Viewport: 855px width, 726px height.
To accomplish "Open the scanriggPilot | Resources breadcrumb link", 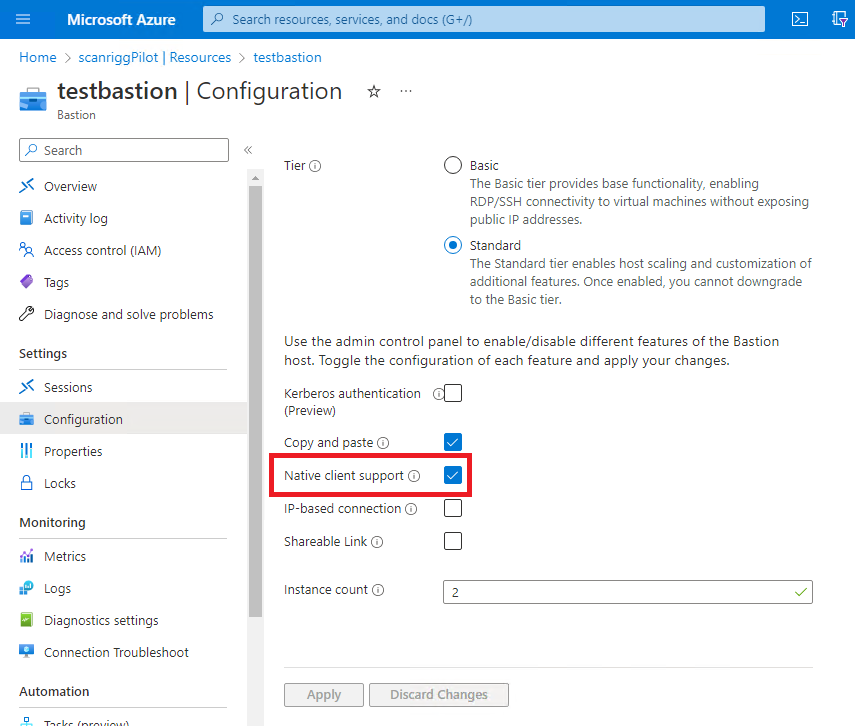I will coord(155,57).
